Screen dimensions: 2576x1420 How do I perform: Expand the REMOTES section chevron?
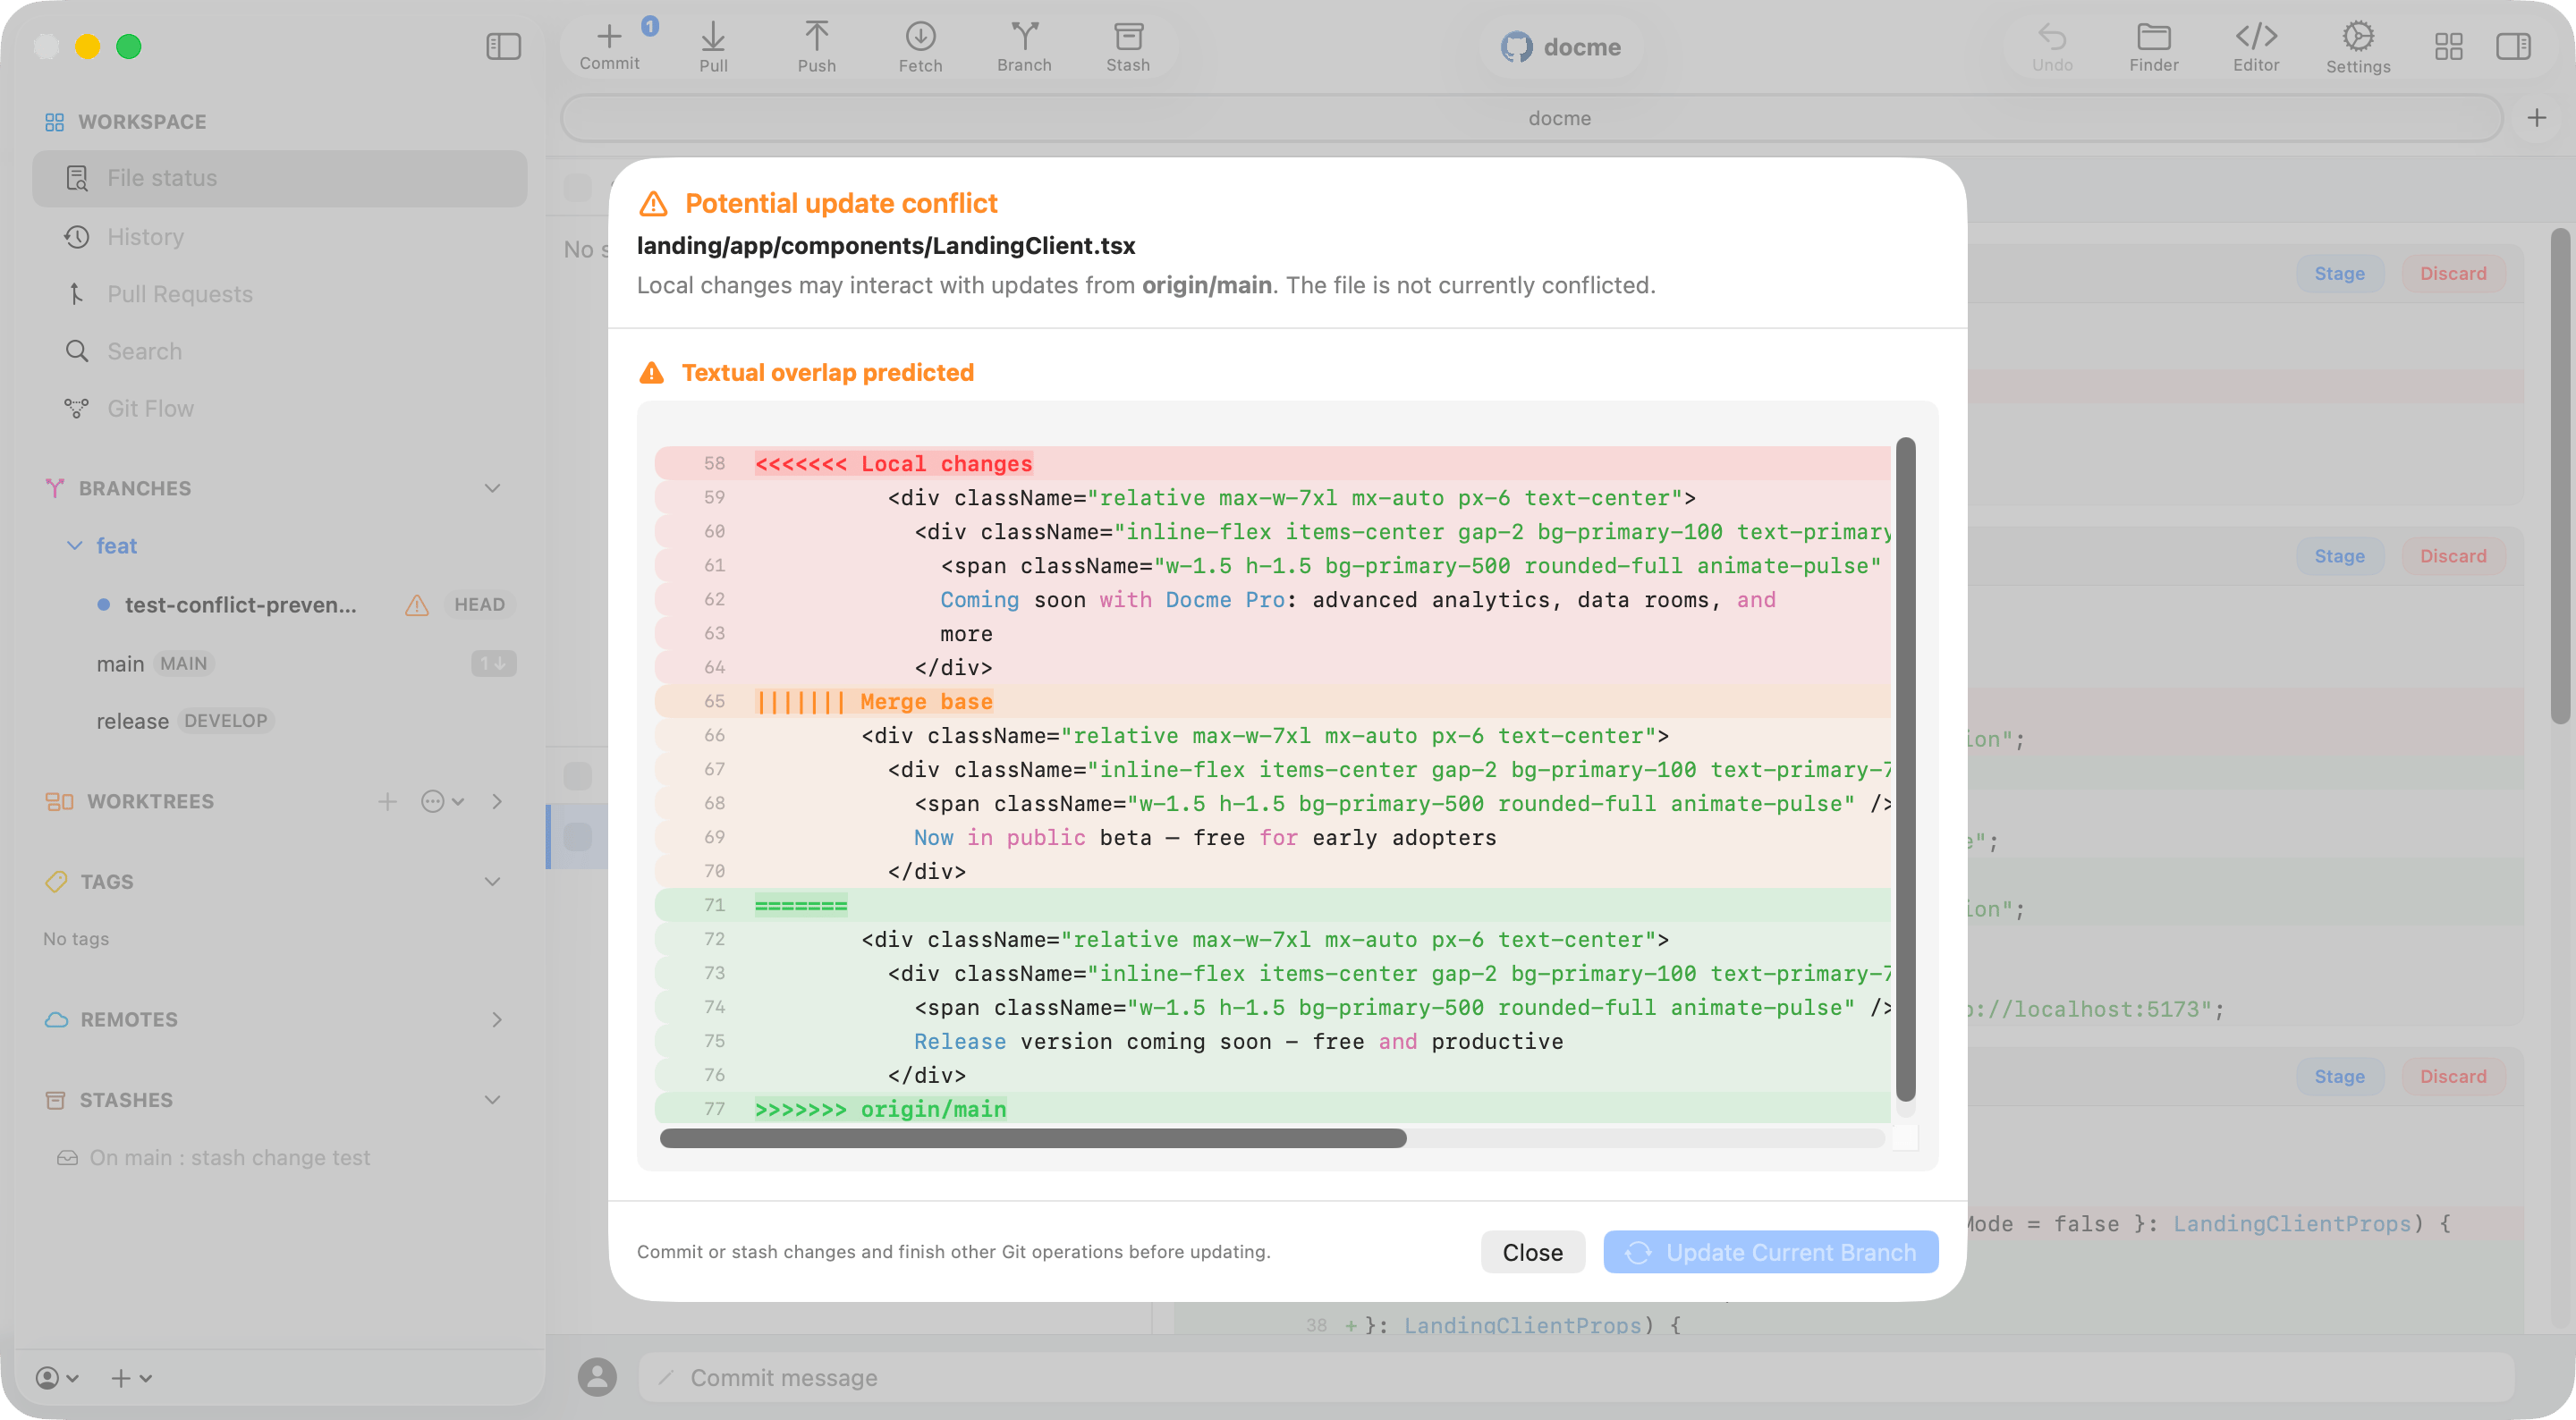pos(497,1019)
